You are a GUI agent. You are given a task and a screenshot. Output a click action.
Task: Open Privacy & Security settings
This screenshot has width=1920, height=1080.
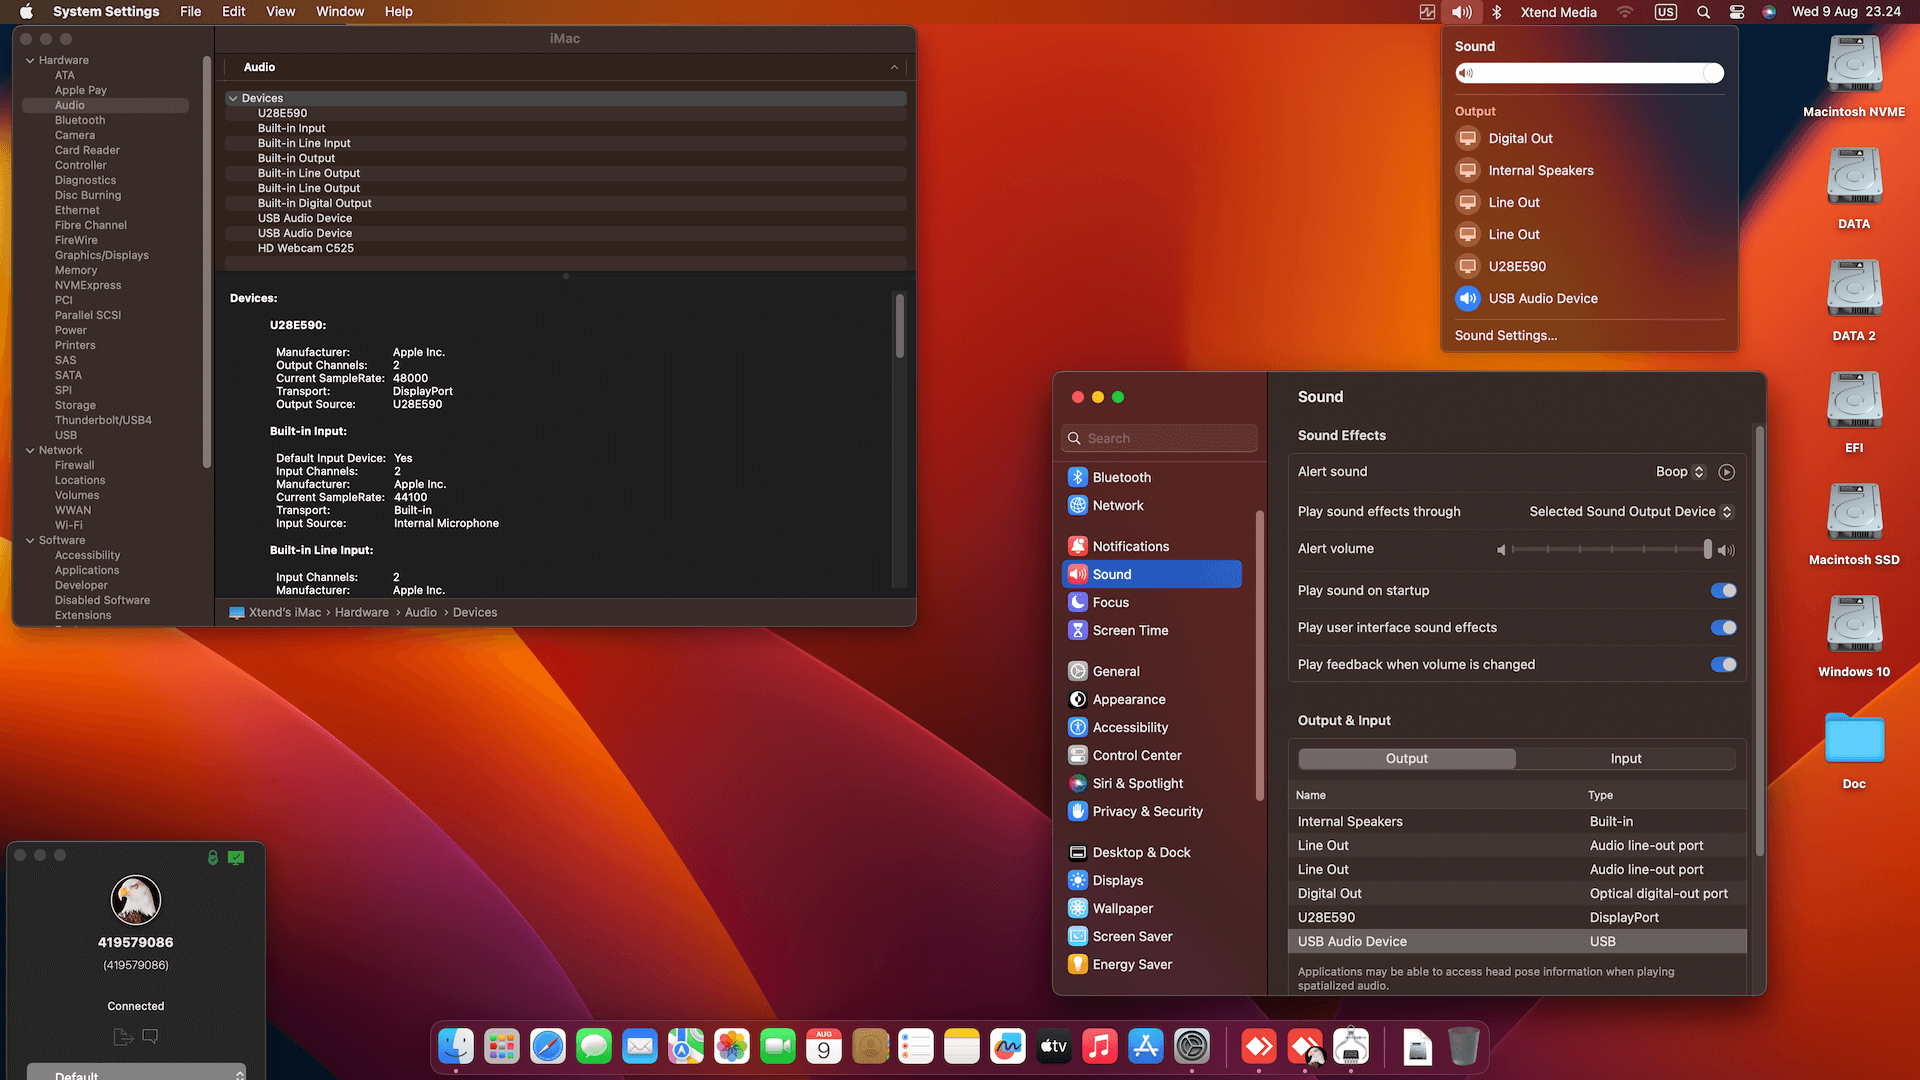1152,812
